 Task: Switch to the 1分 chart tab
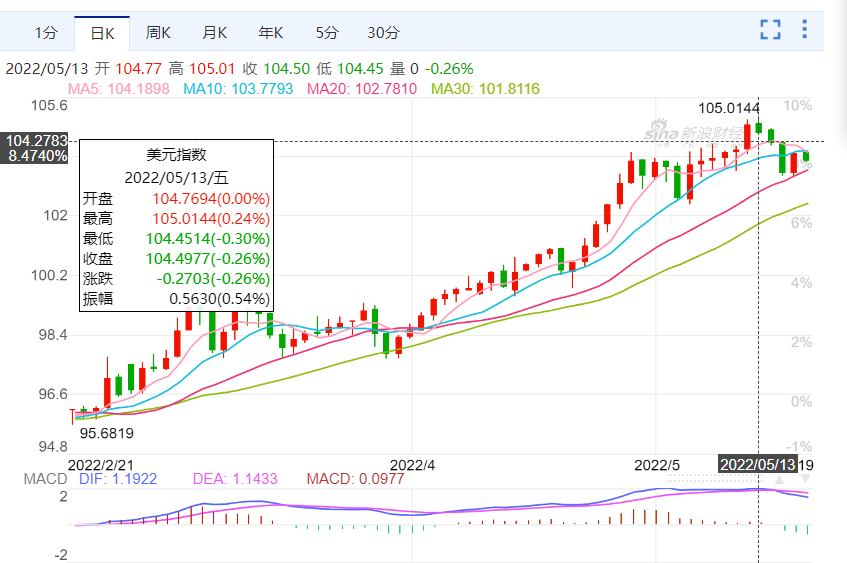(x=46, y=33)
